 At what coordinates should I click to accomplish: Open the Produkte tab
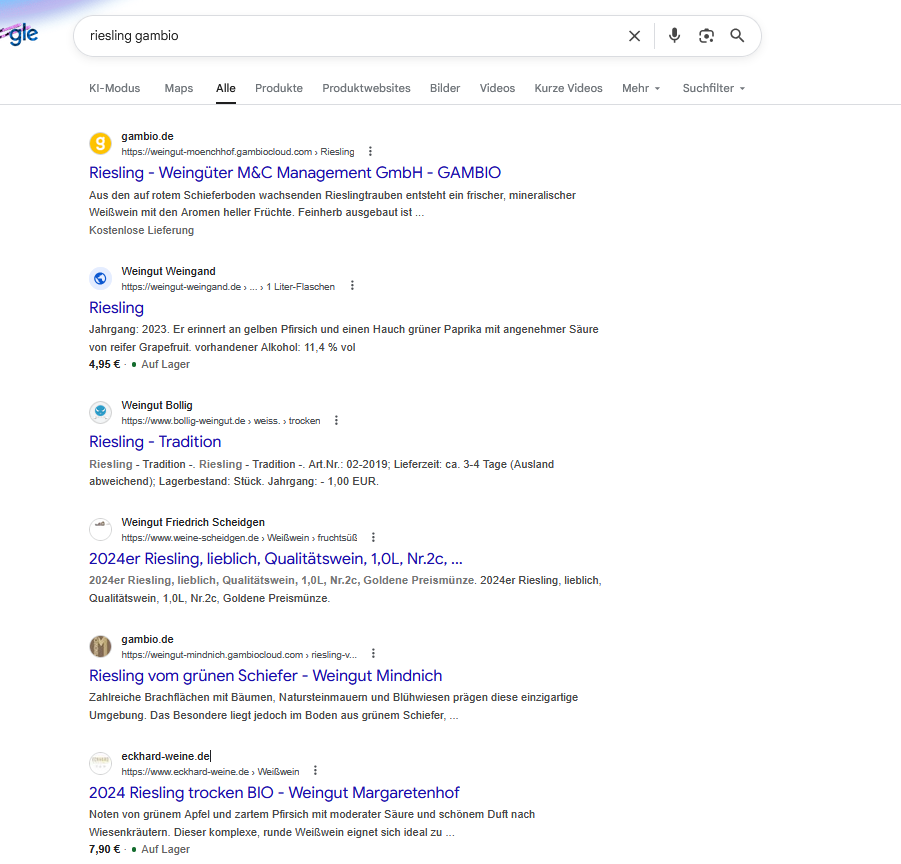click(x=279, y=88)
